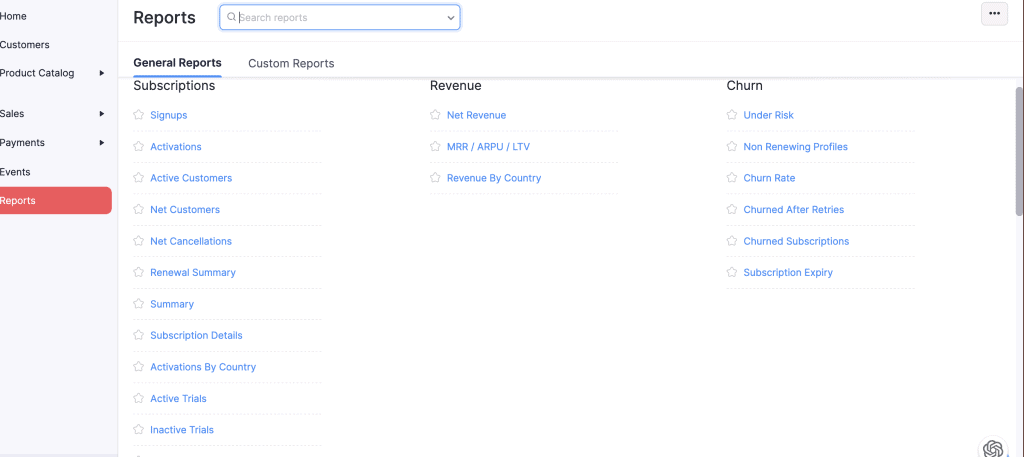Mark Net Customers as favorite
The image size is (1024, 457).
point(138,210)
